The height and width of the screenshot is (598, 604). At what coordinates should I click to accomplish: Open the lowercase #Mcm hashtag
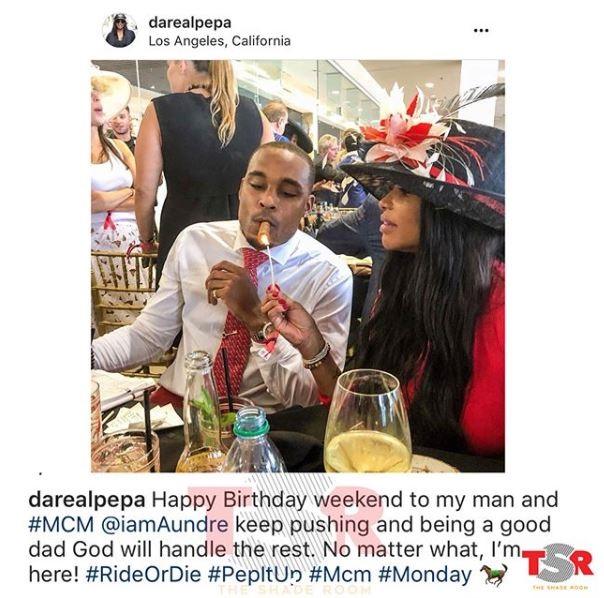point(340,574)
